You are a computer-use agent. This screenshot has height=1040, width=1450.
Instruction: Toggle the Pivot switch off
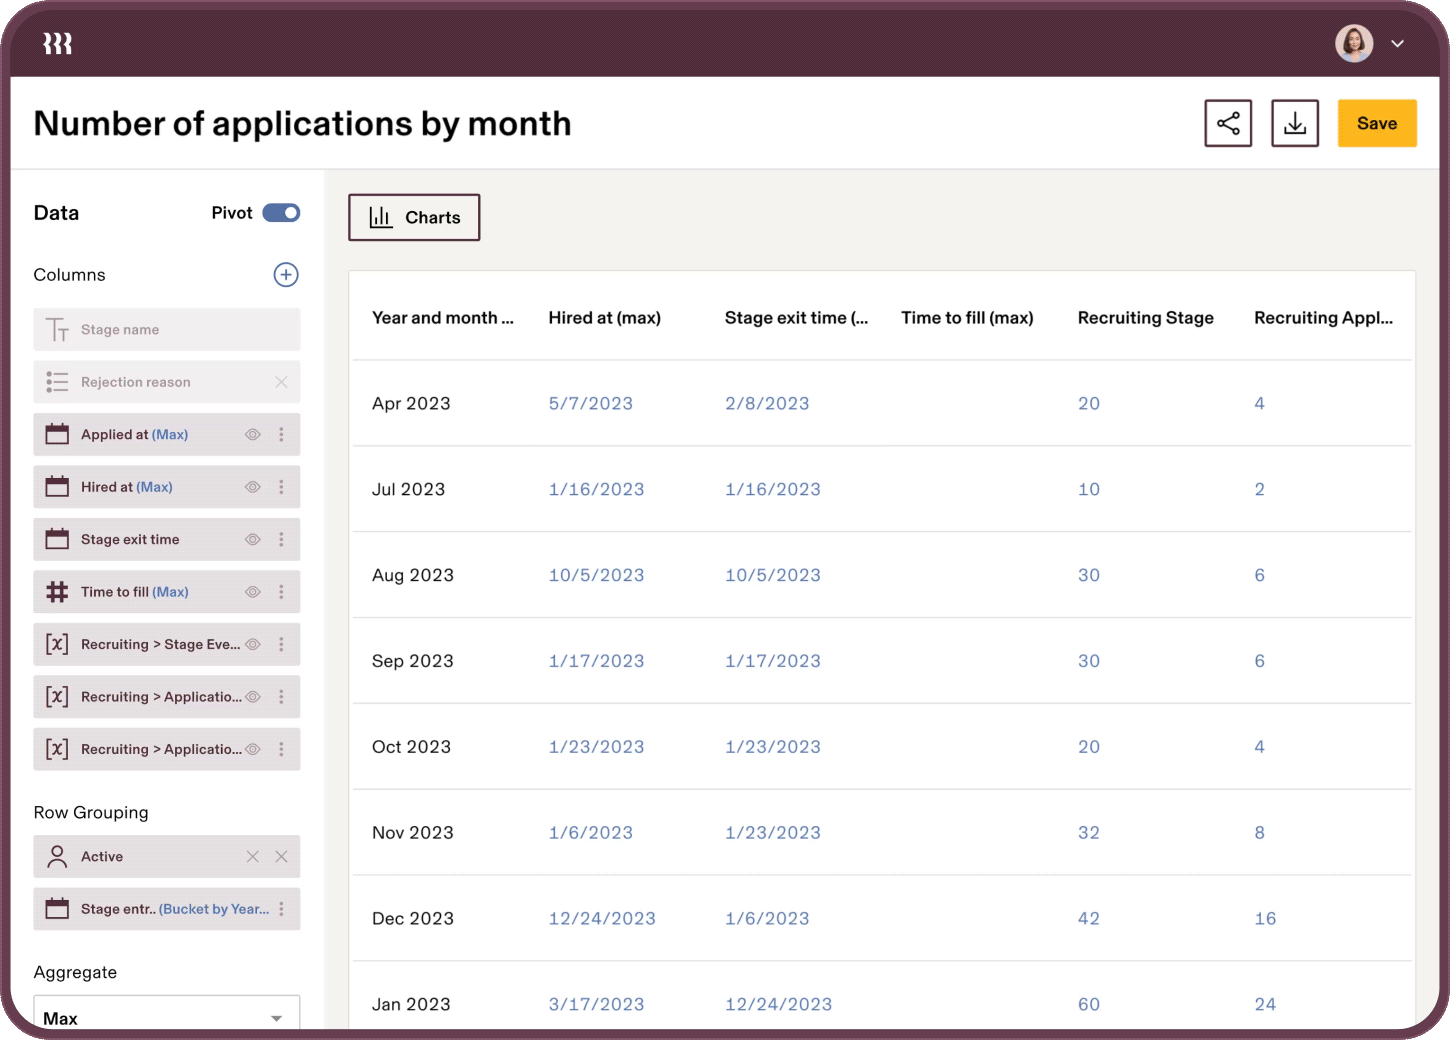click(281, 213)
